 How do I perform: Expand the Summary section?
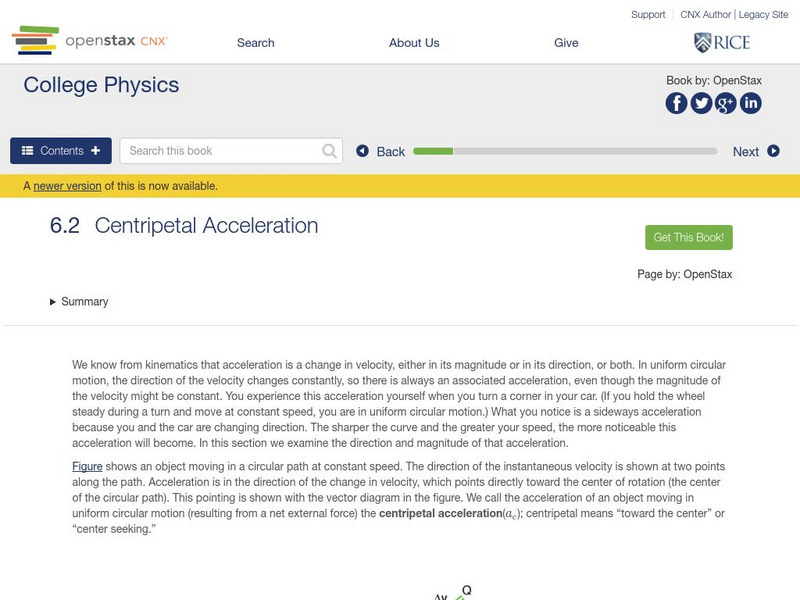coord(80,301)
